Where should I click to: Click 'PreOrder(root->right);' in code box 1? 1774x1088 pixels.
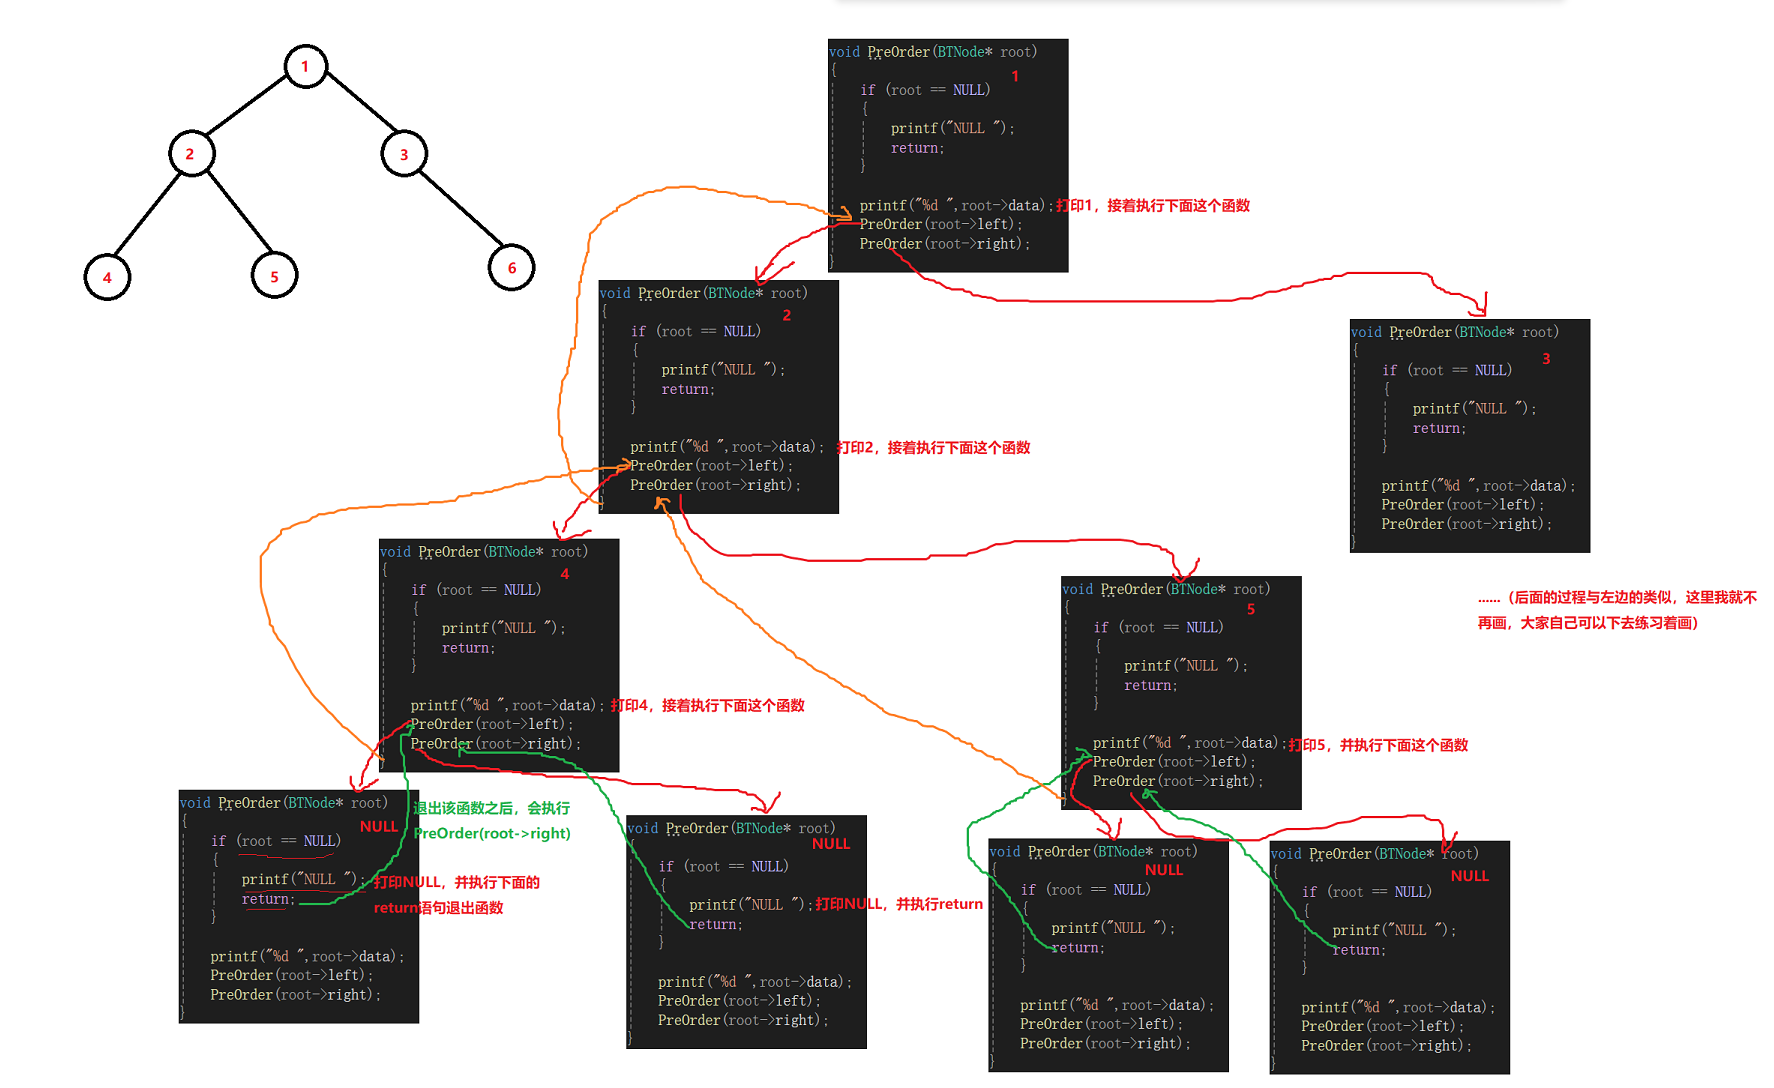click(x=945, y=243)
